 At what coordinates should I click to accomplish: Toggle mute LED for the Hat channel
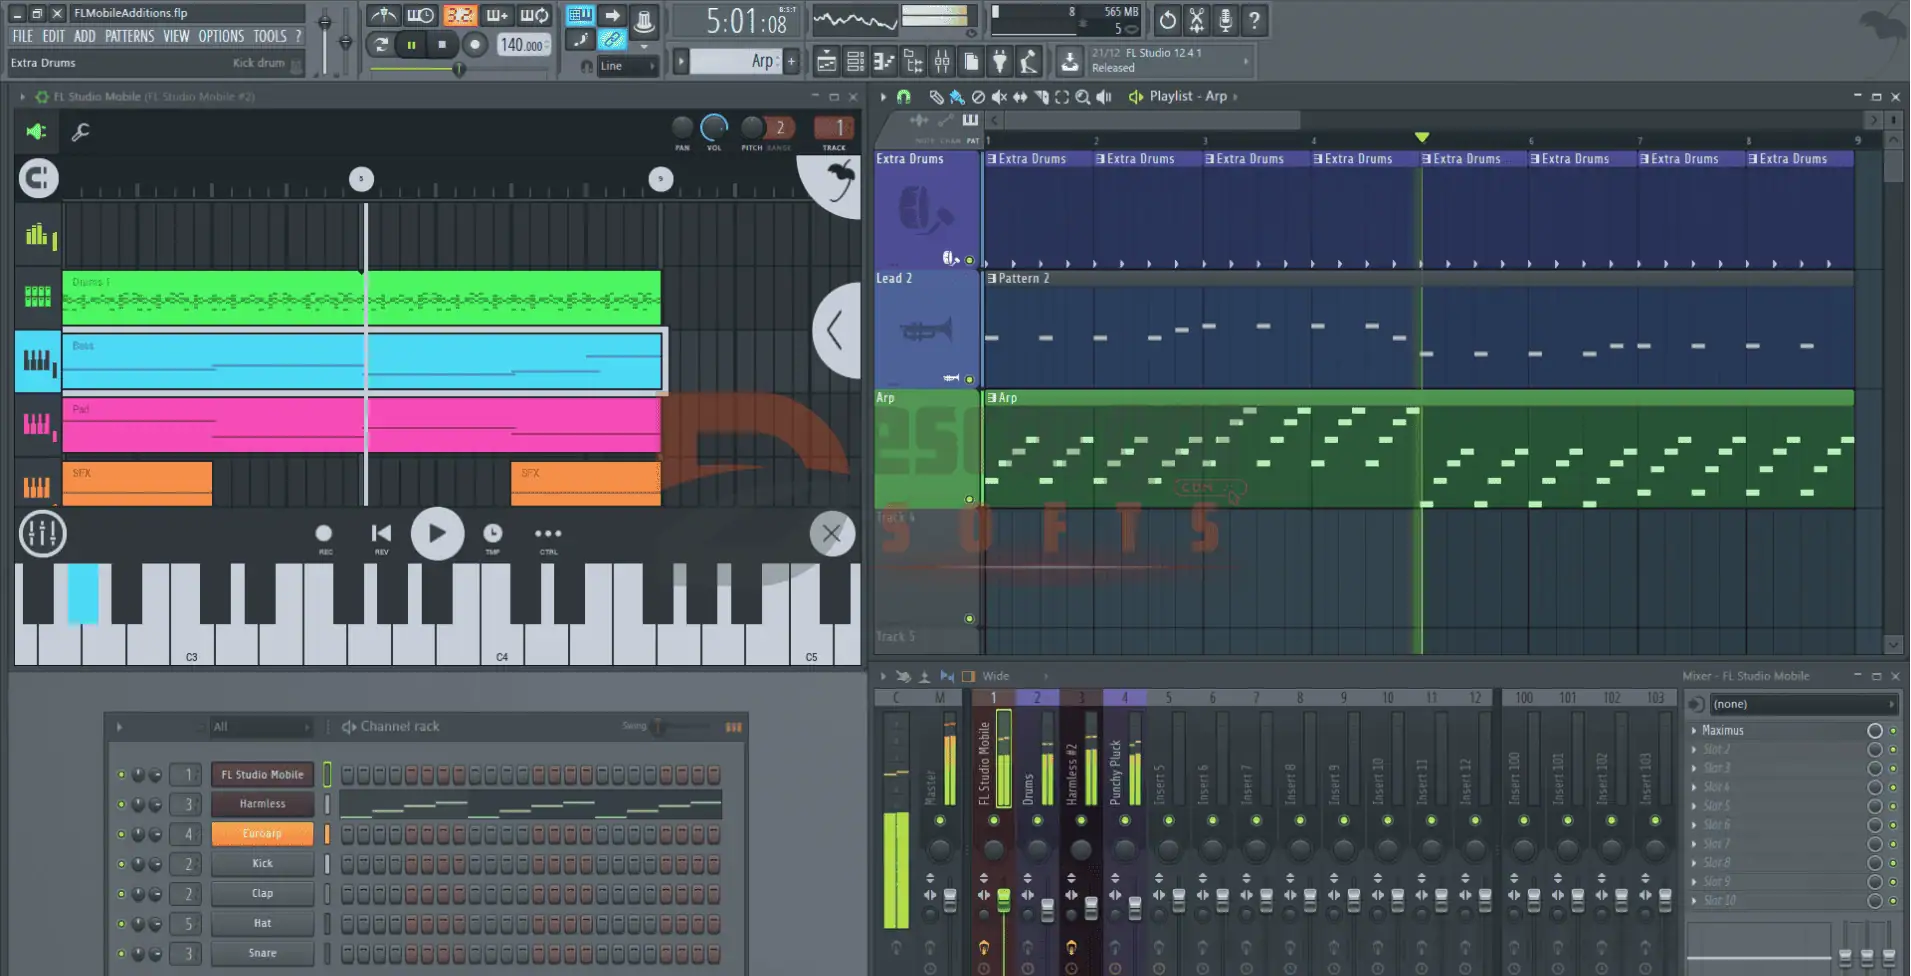(x=121, y=924)
